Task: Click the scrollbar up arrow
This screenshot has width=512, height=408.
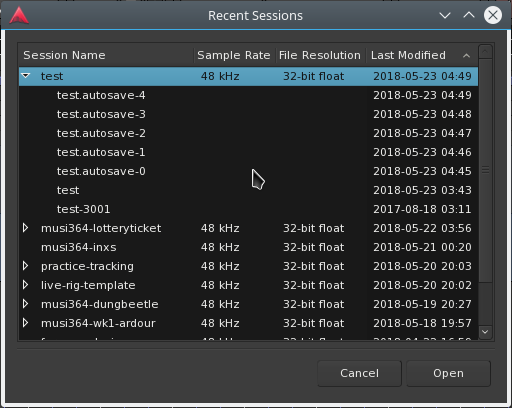Action: tap(485, 52)
